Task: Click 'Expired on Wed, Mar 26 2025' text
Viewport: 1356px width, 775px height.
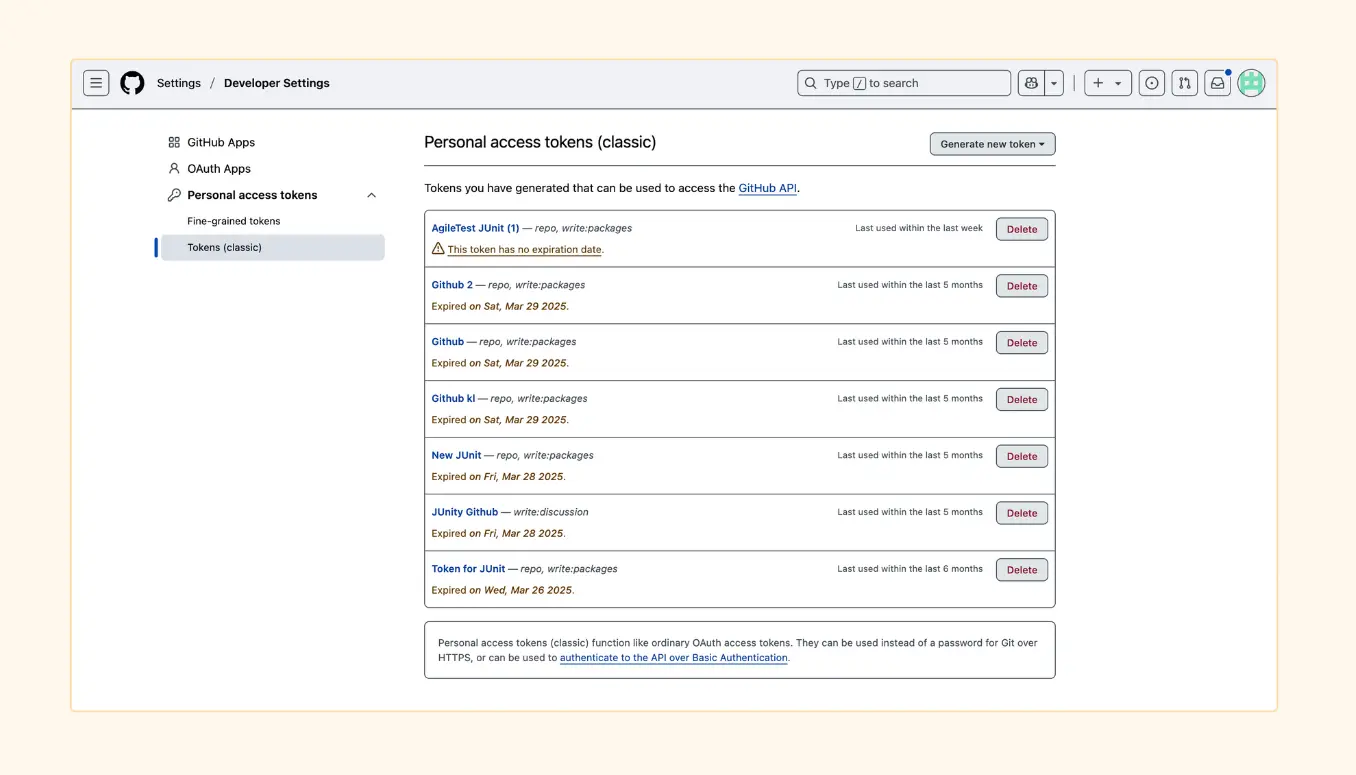Action: [x=503, y=590]
